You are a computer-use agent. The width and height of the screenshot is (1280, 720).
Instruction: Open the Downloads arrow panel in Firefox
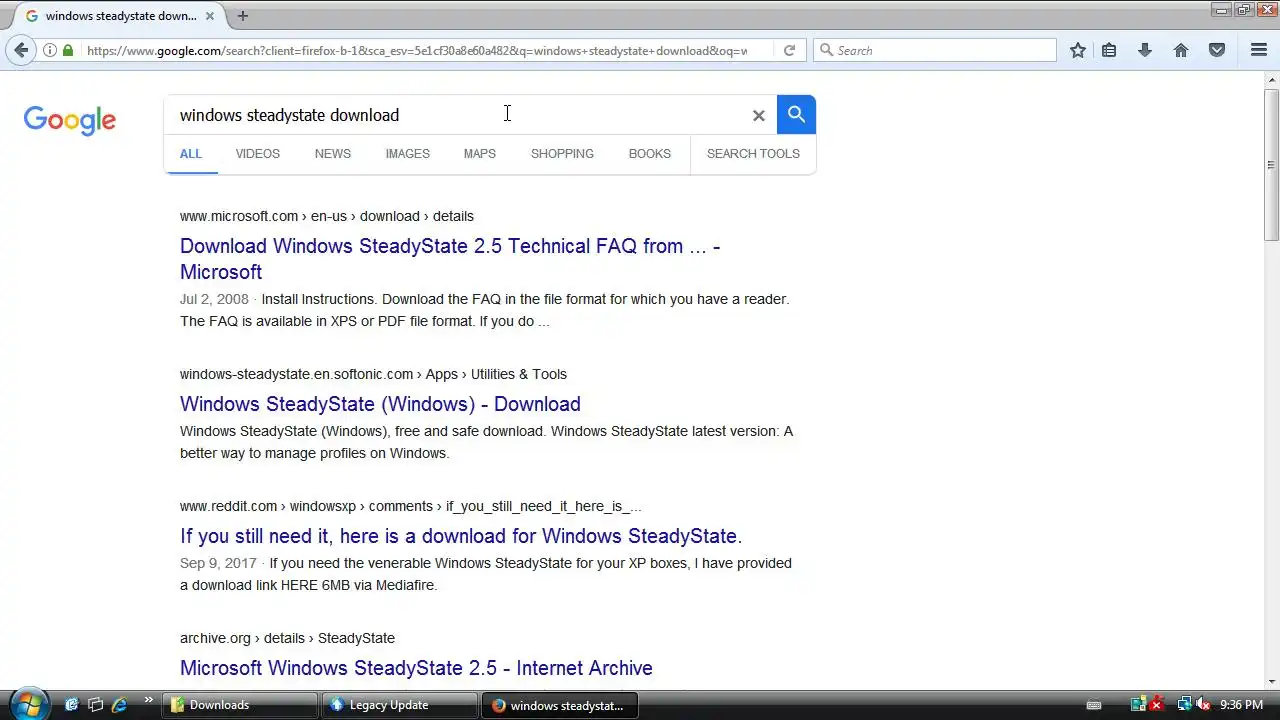[1145, 50]
